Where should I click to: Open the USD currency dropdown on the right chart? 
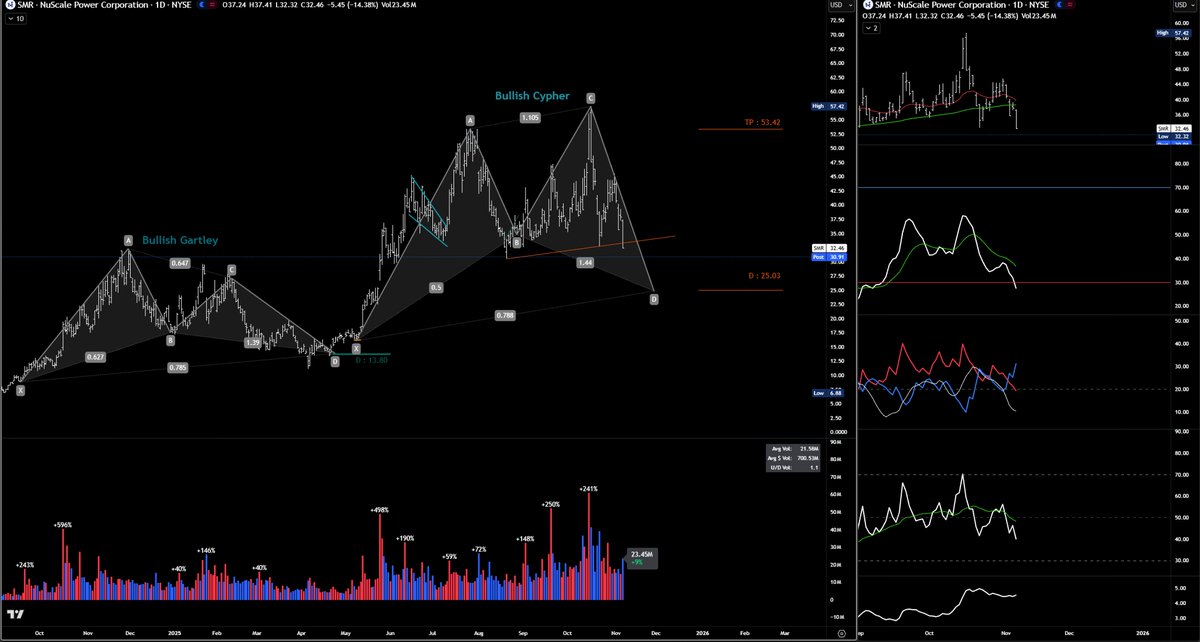point(1187,6)
